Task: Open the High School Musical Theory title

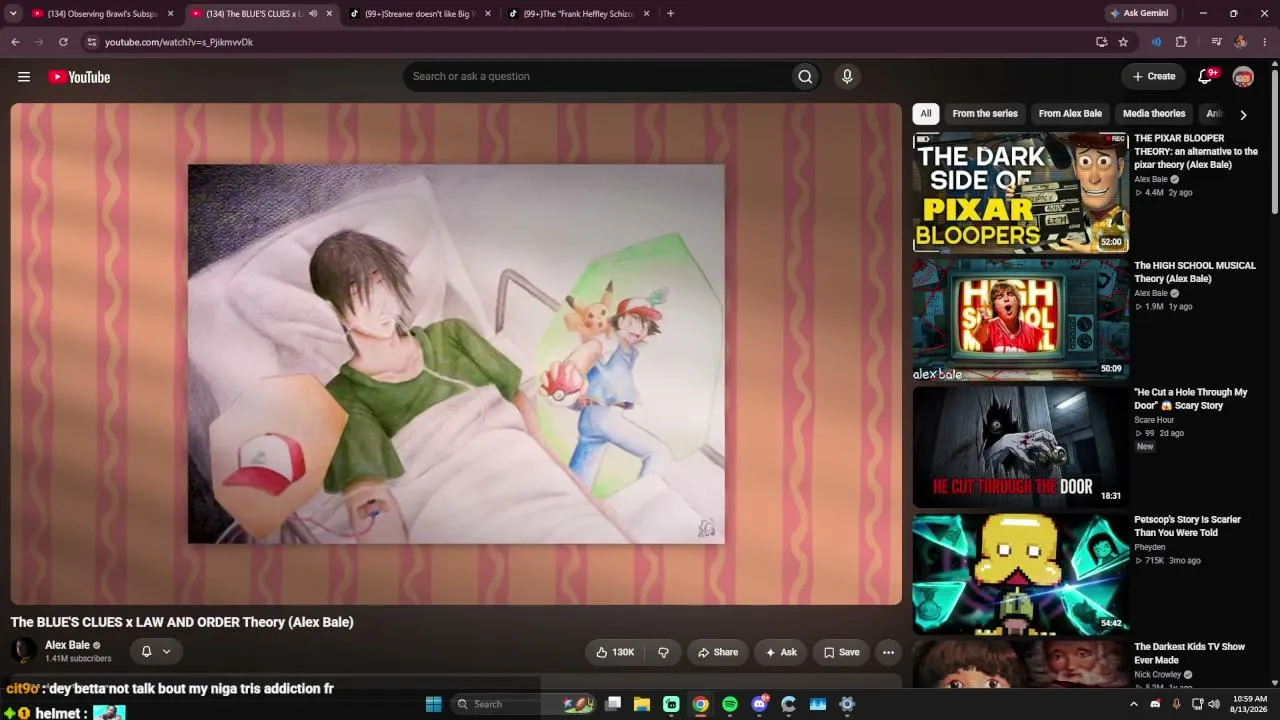Action: (1194, 272)
